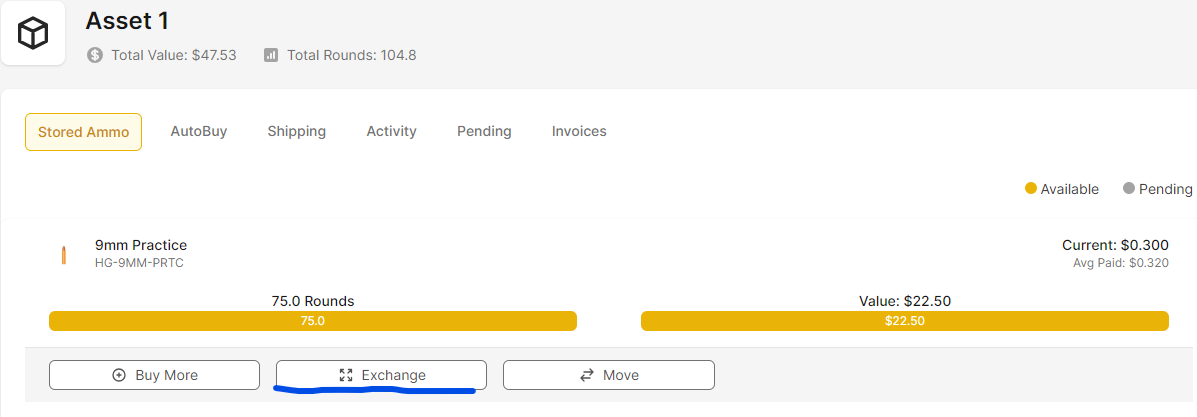Open the Shipping tab
The image size is (1197, 417).
(297, 131)
